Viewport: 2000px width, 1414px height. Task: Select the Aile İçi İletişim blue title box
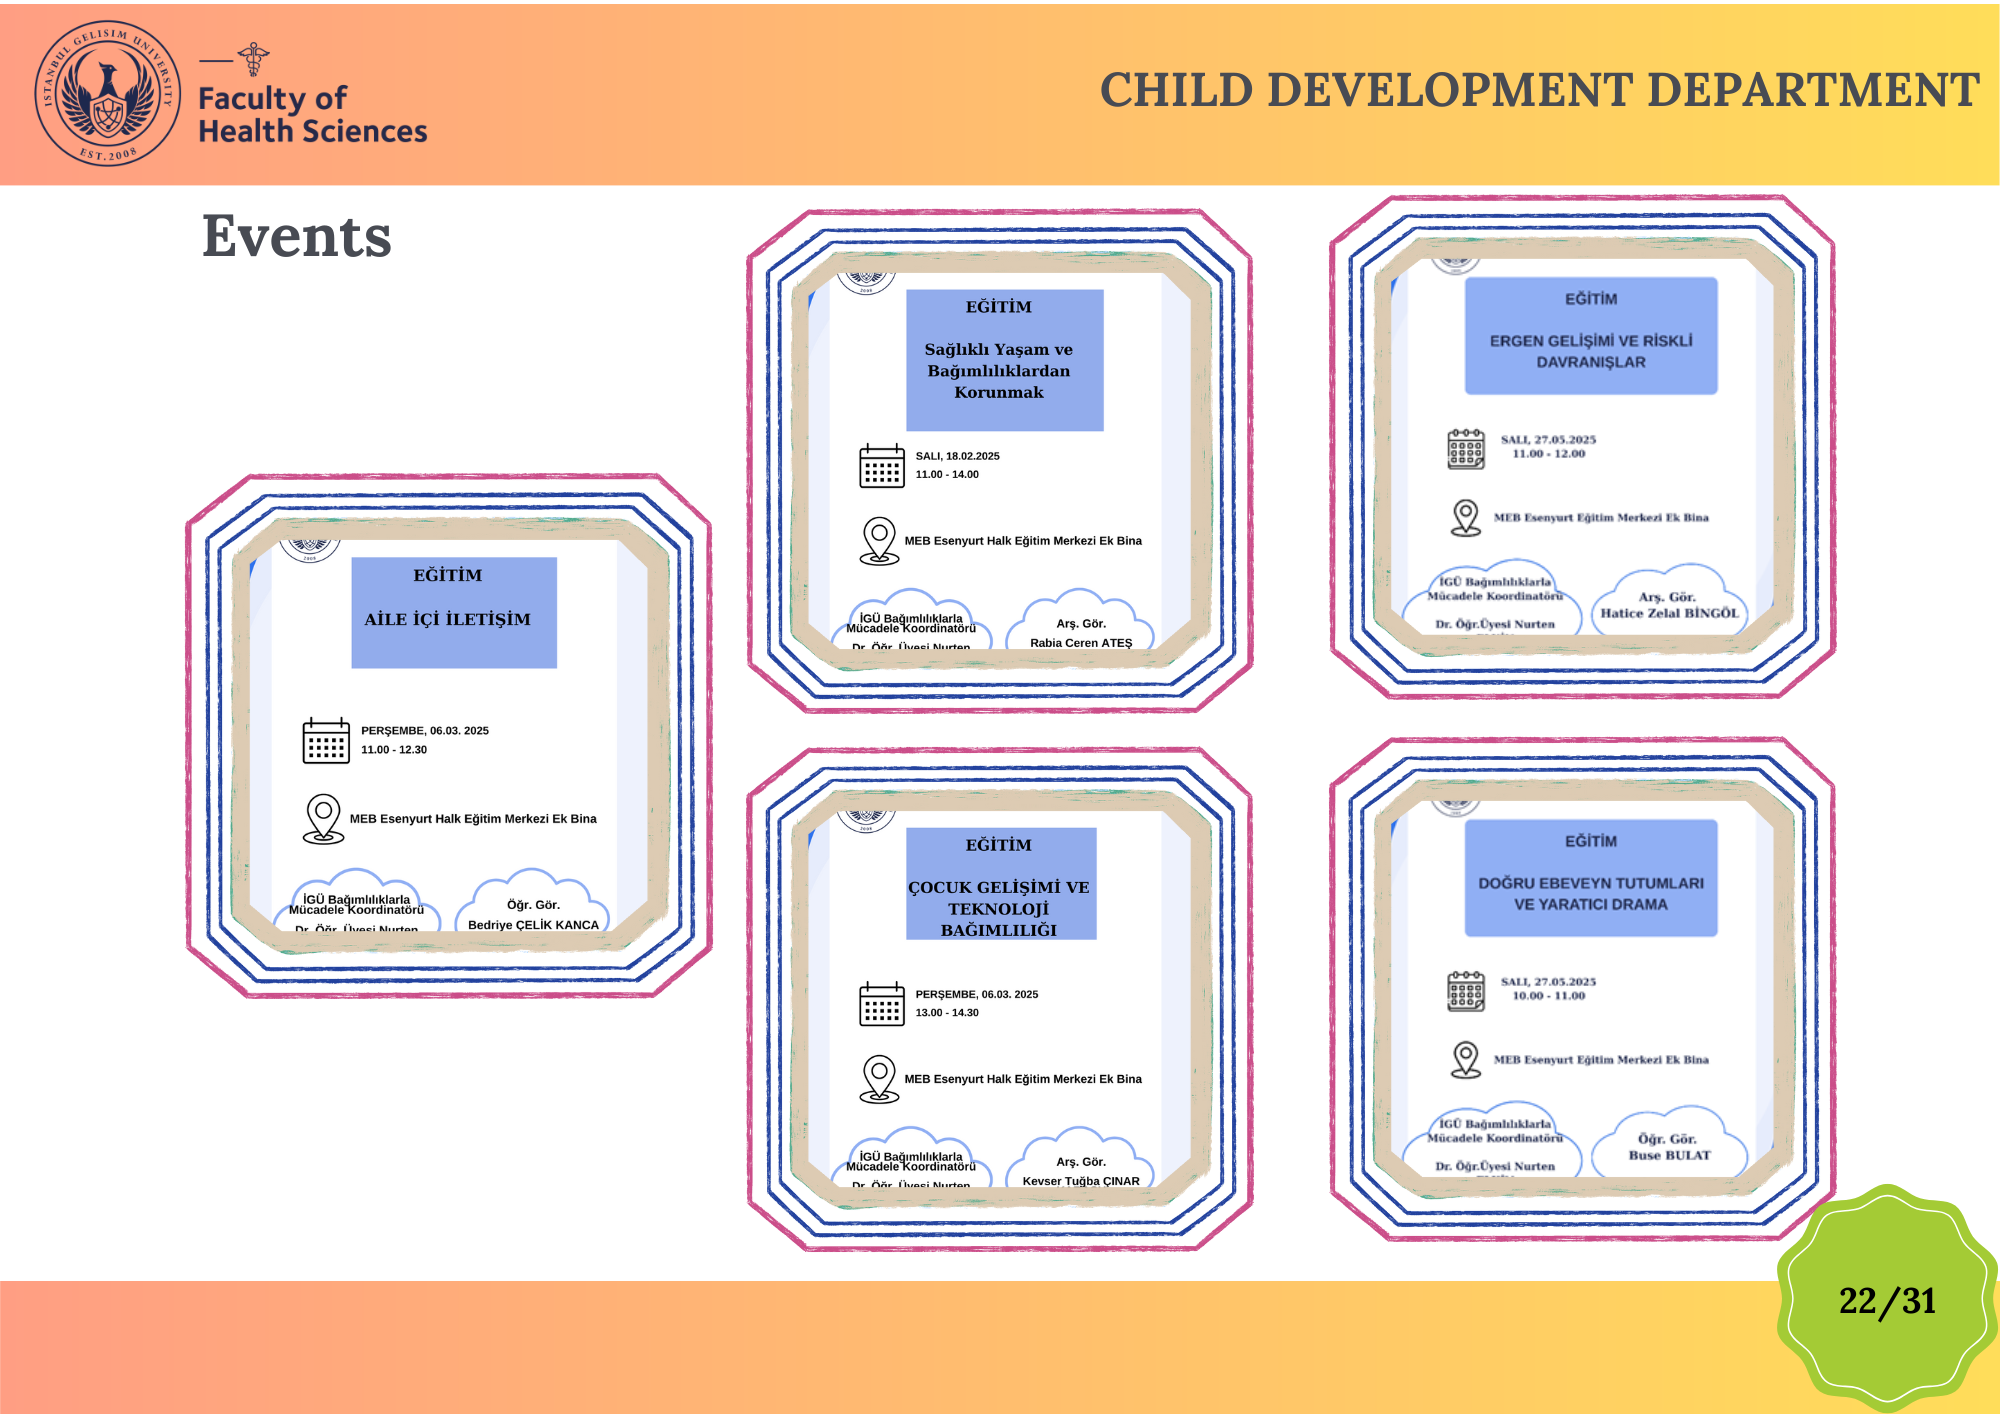[x=454, y=612]
